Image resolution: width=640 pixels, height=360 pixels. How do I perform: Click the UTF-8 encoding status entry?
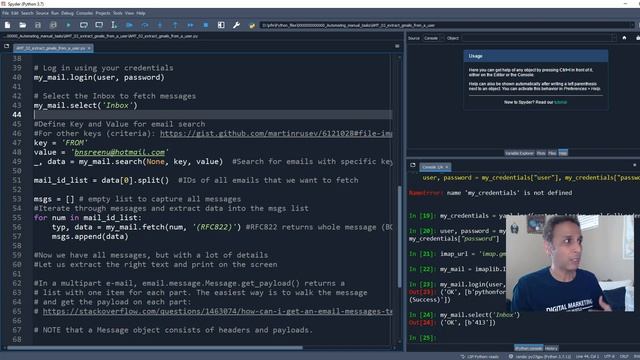[609, 357]
